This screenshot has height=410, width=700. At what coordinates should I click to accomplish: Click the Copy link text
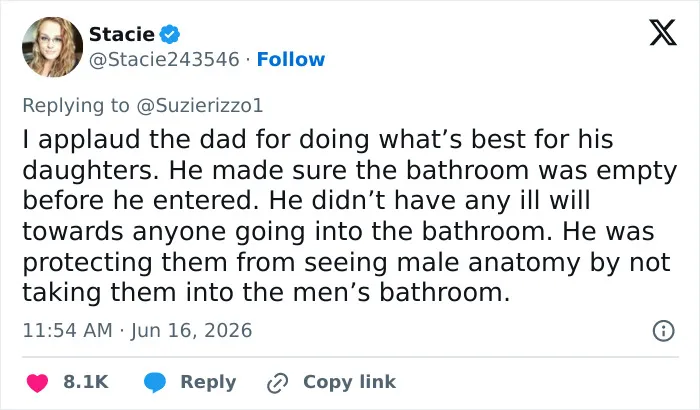(349, 382)
